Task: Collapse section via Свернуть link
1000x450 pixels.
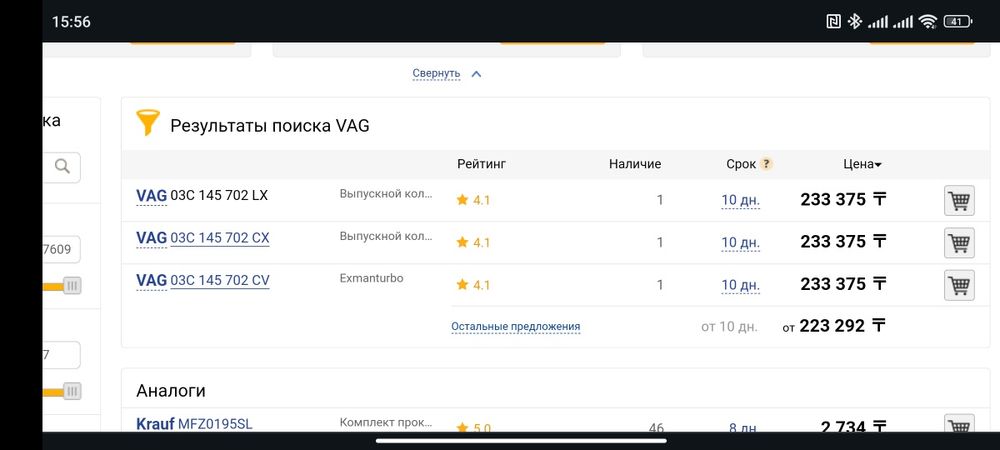Action: click(436, 73)
